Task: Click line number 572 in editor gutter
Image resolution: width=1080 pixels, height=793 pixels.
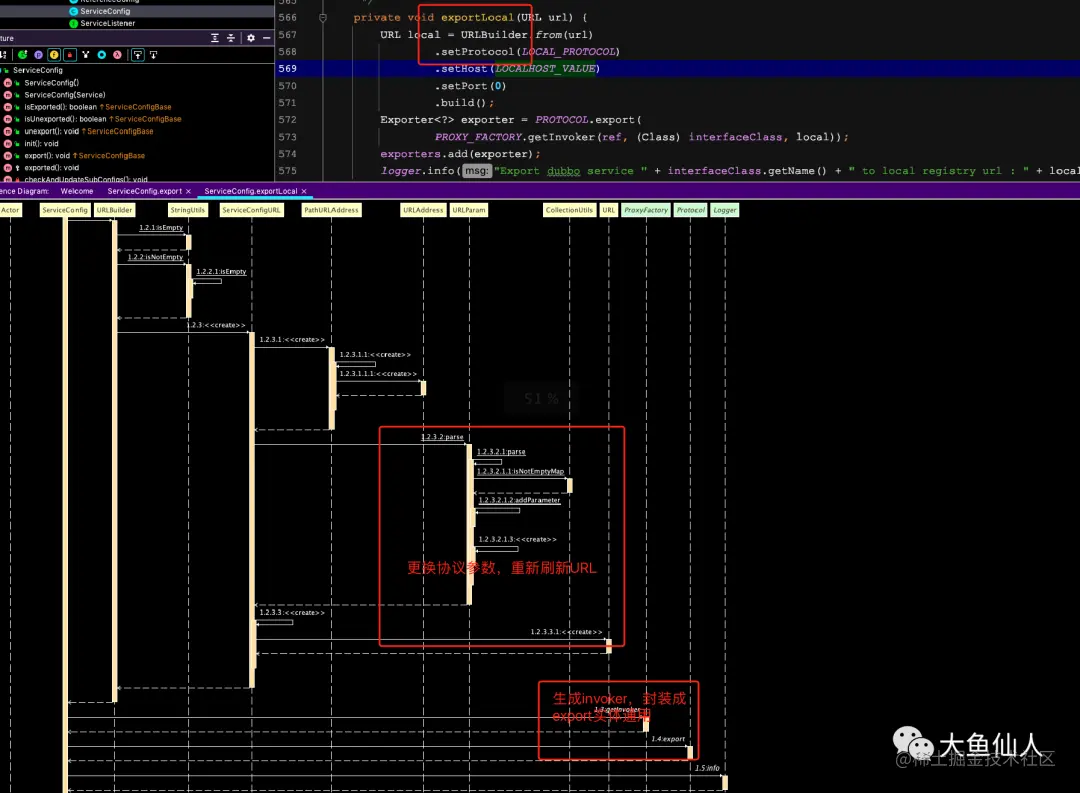Action: click(288, 119)
